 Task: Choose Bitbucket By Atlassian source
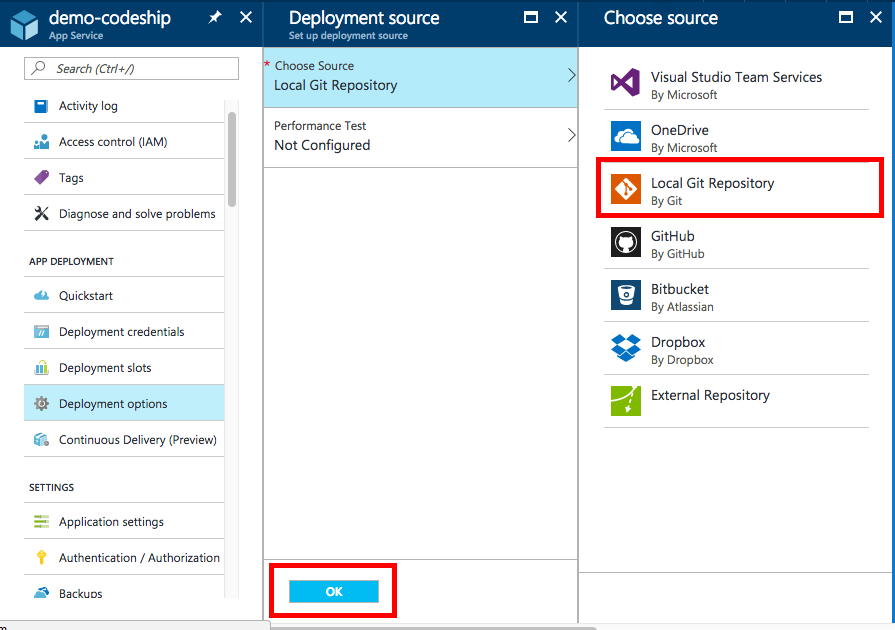pyautogui.click(x=736, y=296)
